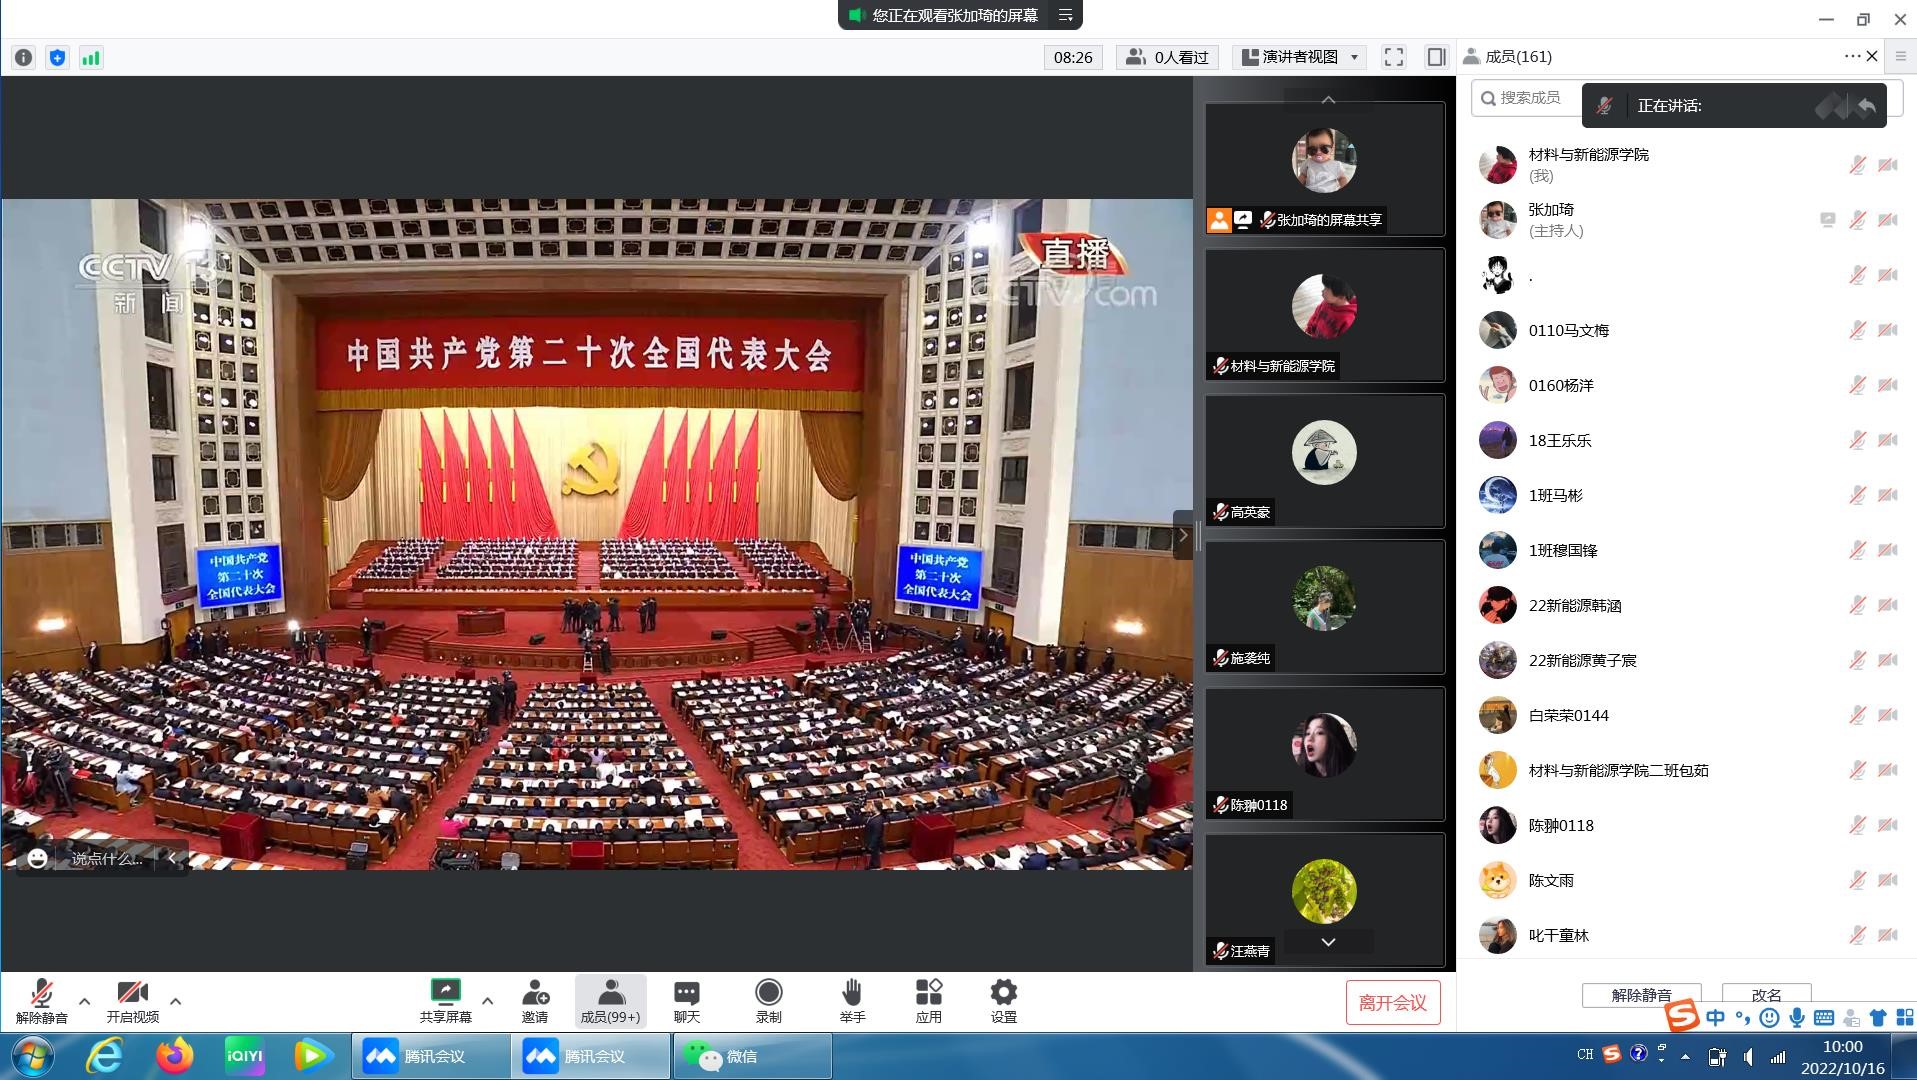1917x1080 pixels.
Task: Click the 解除静音 button in members panel
Action: 1641,995
